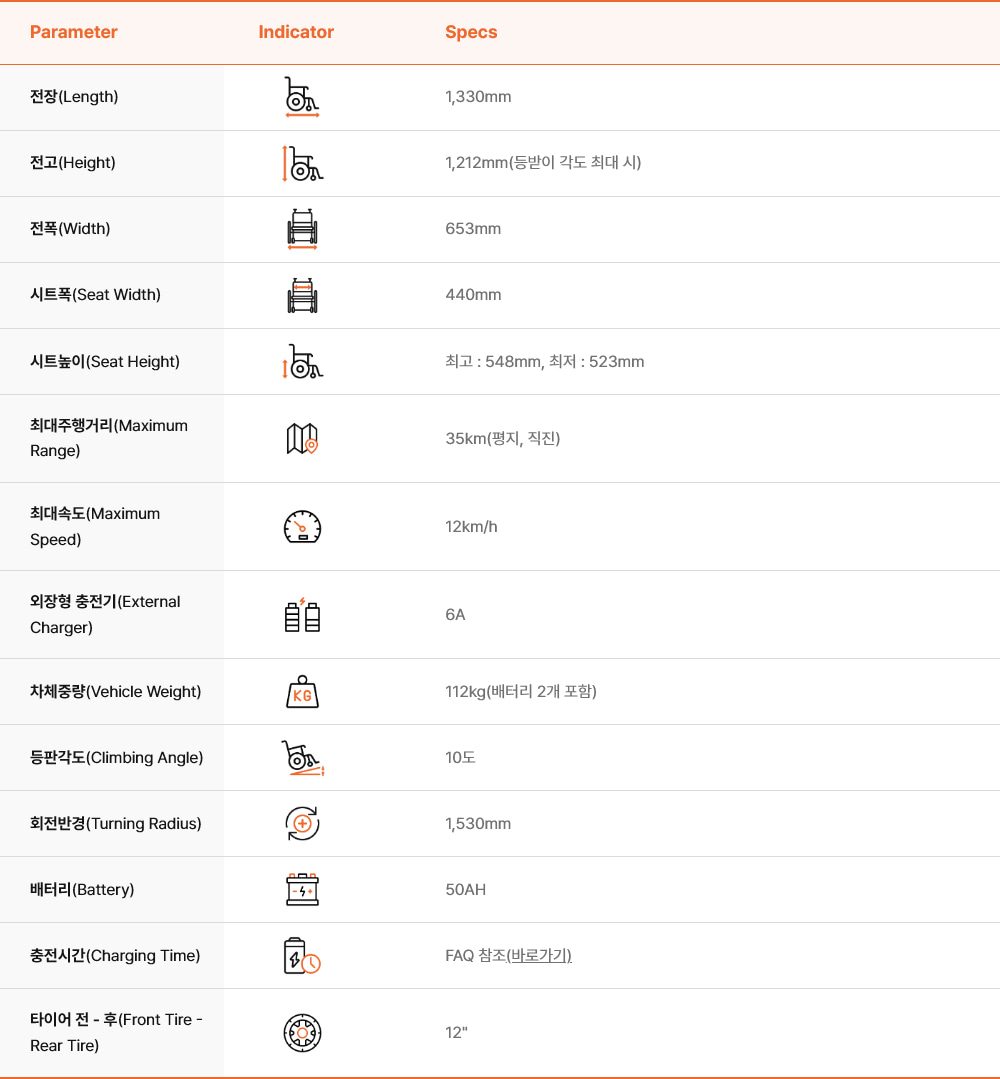Click the external charger batteries icon
This screenshot has height=1079, width=1000.
pyautogui.click(x=302, y=615)
